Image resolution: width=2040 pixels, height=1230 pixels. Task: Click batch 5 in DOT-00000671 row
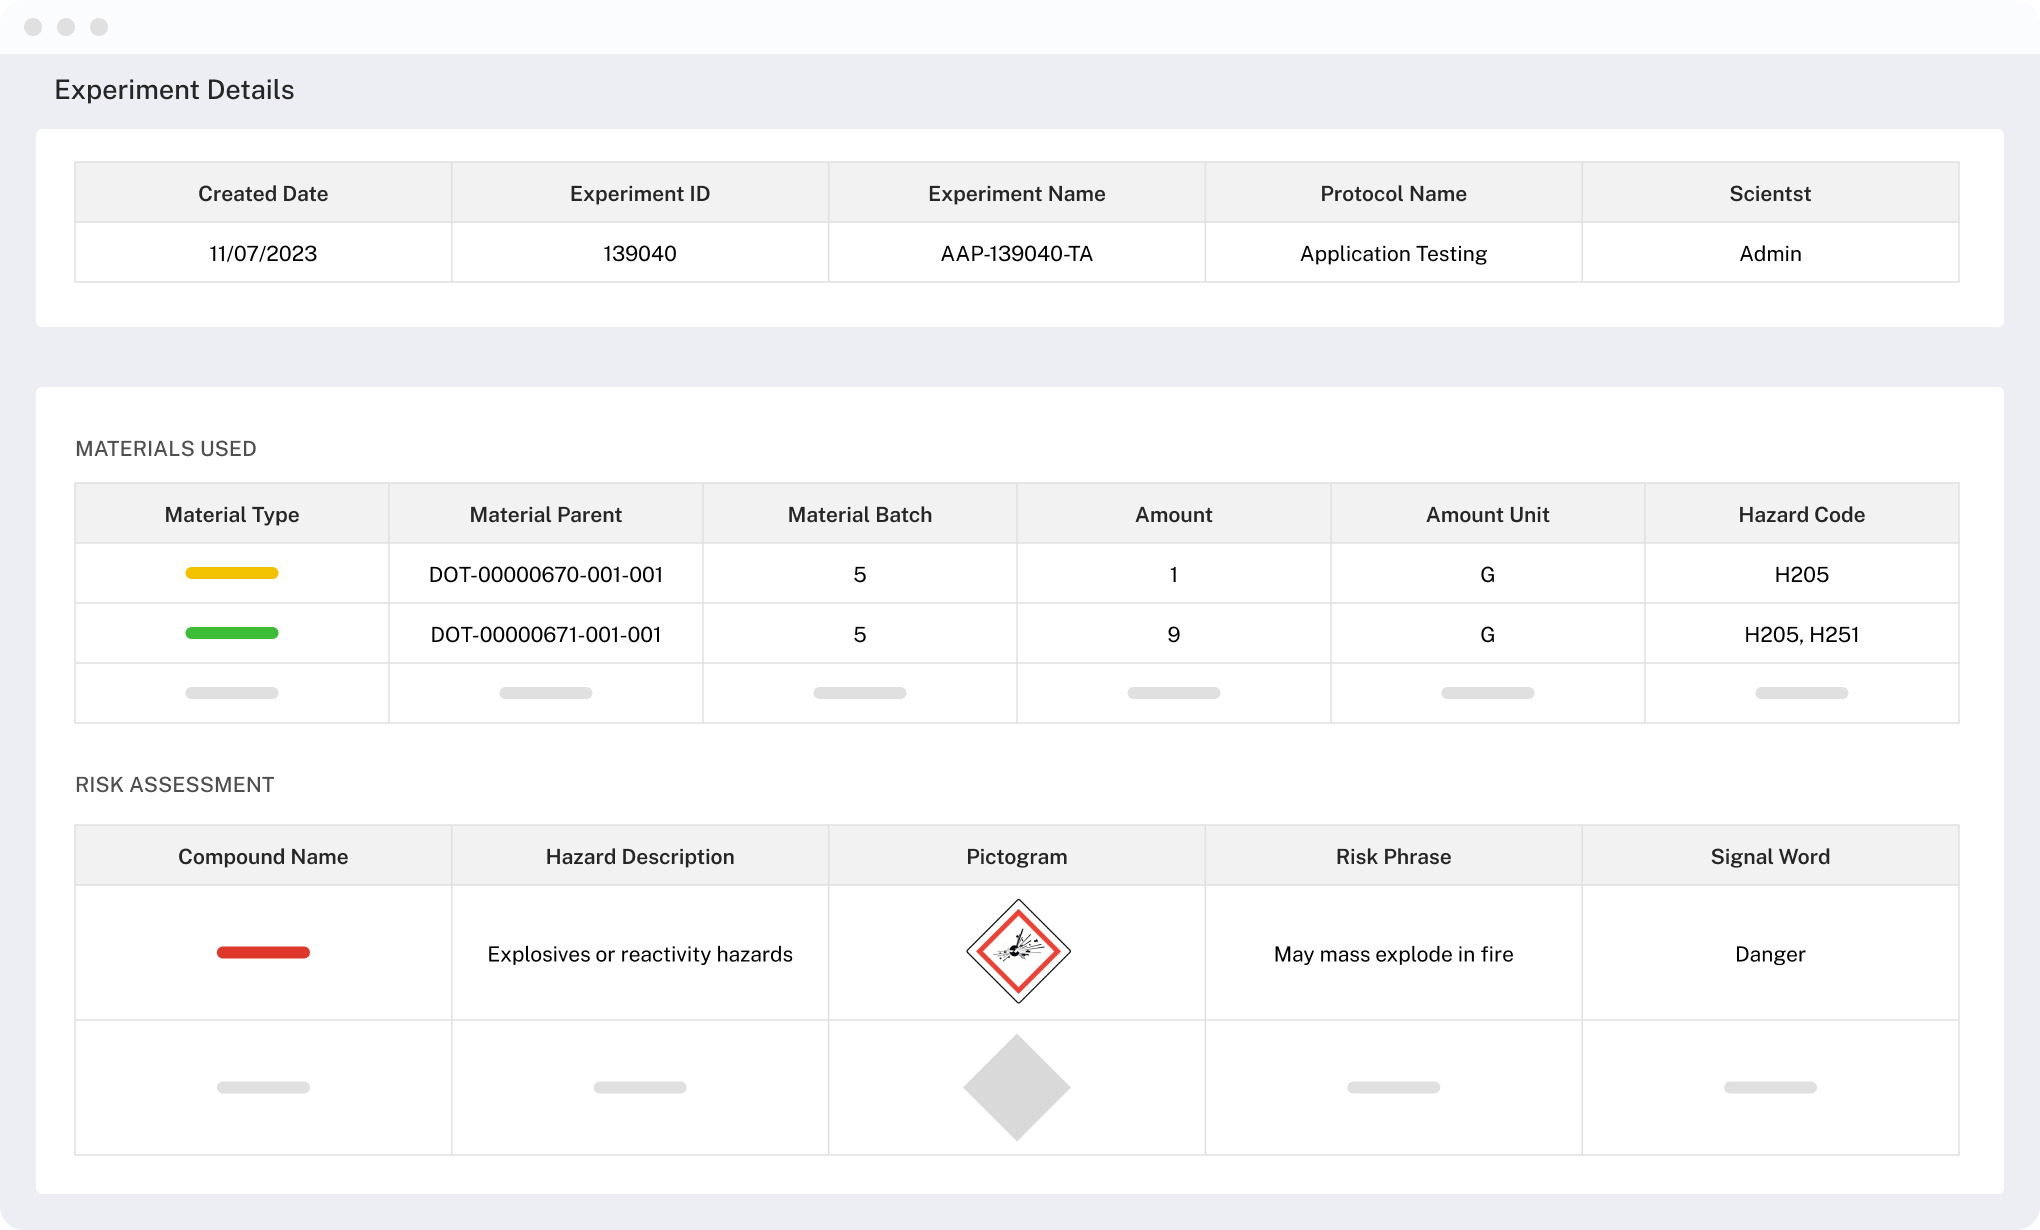(x=860, y=634)
